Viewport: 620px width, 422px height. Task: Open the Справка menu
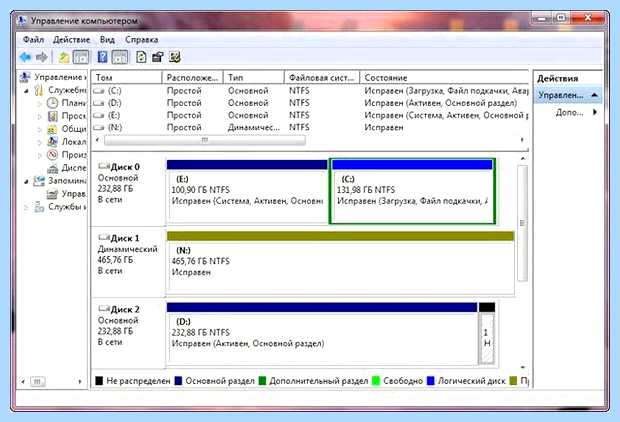coord(142,40)
